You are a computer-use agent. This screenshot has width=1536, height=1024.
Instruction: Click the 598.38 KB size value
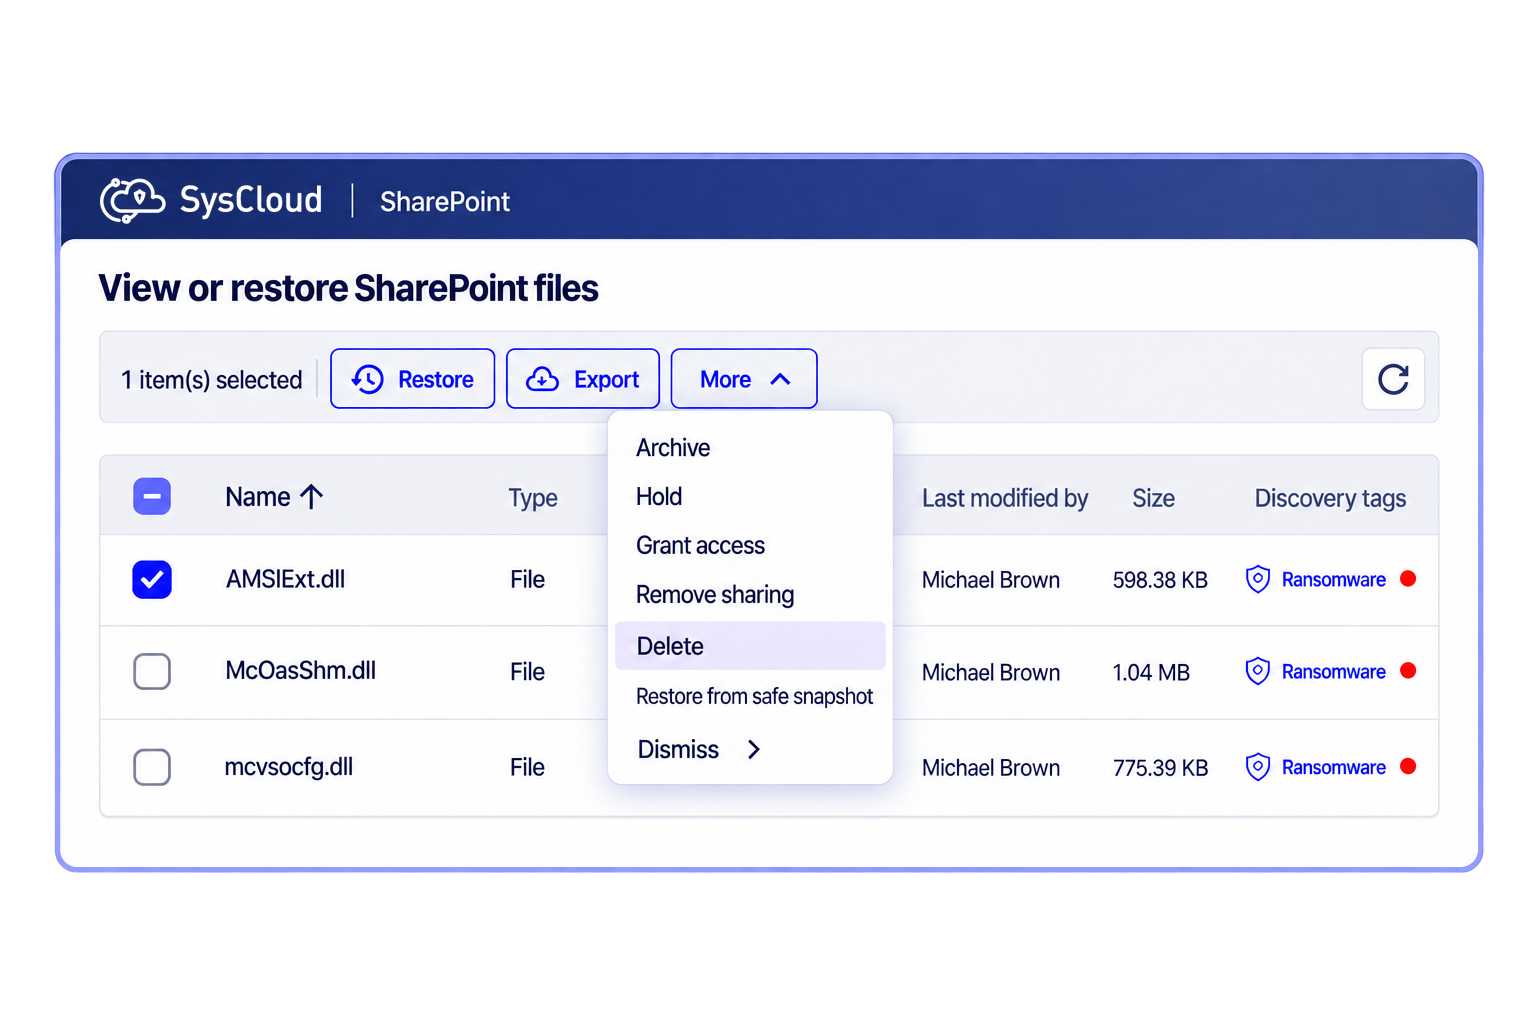click(1160, 580)
